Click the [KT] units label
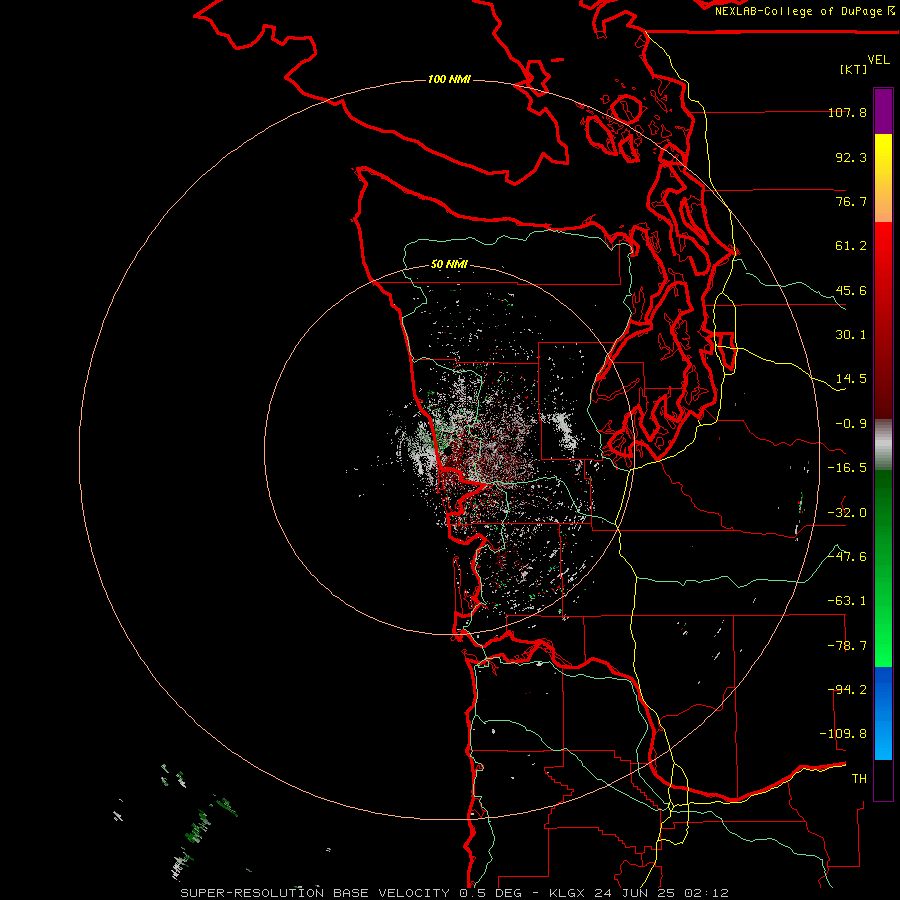Image resolution: width=900 pixels, height=900 pixels. [853, 69]
